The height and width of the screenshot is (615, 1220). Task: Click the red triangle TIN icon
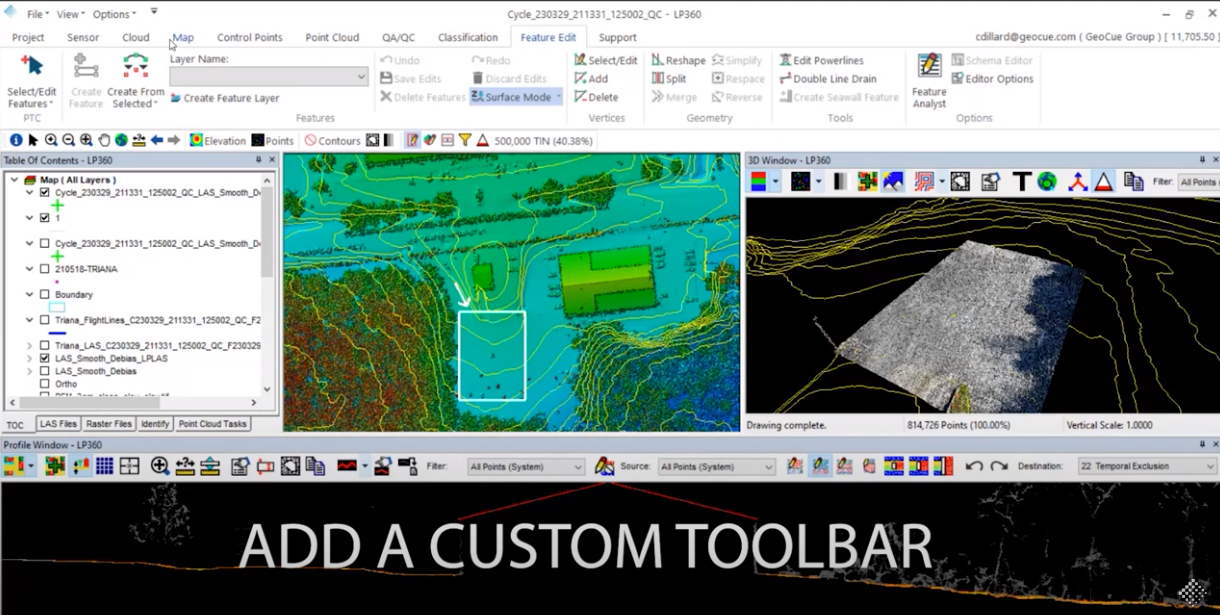(x=483, y=141)
